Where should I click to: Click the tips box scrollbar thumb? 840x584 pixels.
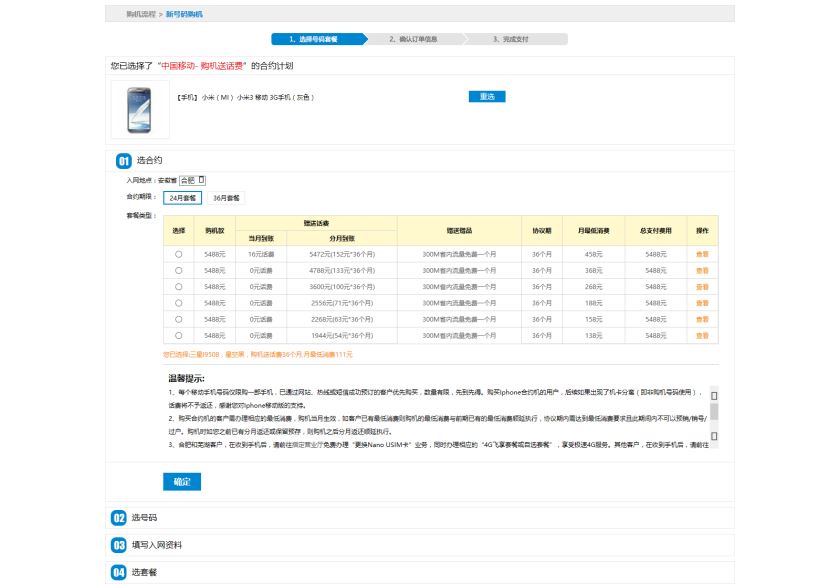(x=714, y=411)
